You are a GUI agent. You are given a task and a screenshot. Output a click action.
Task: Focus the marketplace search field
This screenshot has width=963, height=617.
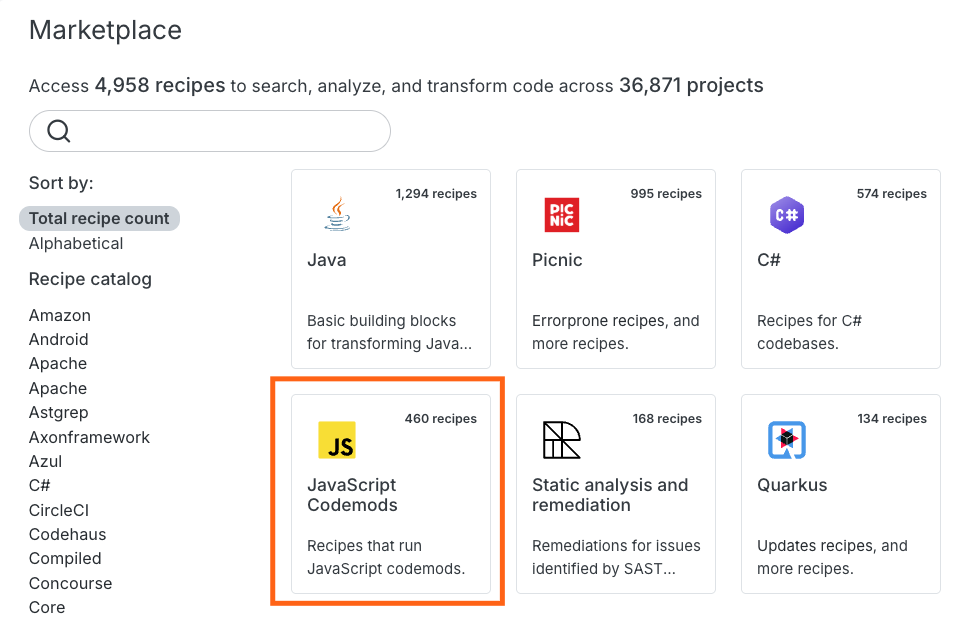pyautogui.click(x=225, y=131)
